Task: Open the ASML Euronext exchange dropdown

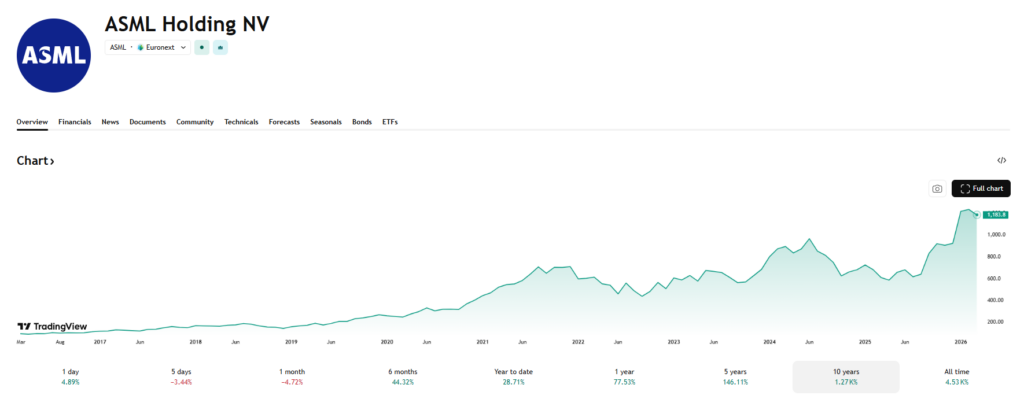Action: [148, 47]
